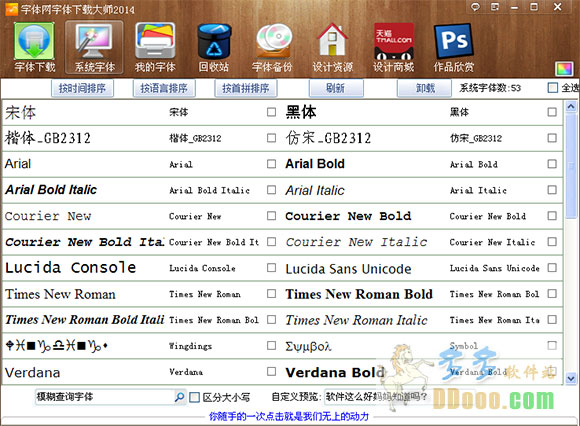Open the color skin palette icon
580x426 pixels.
(x=564, y=69)
